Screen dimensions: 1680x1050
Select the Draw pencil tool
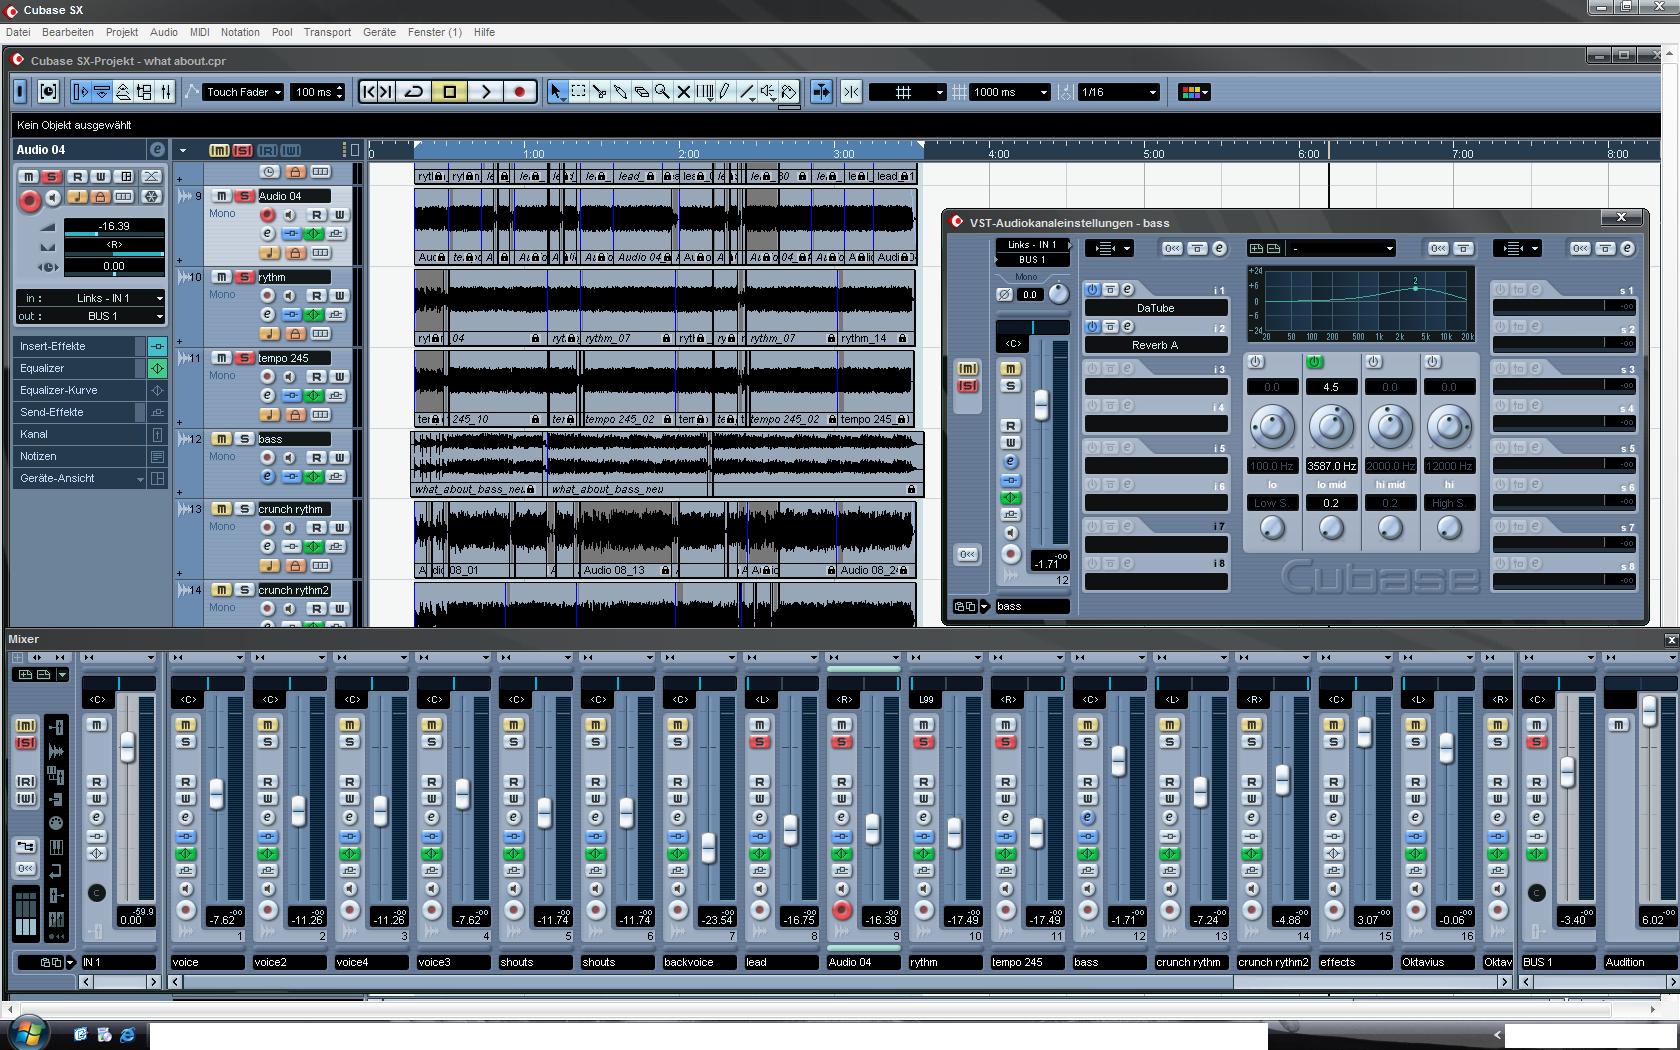pyautogui.click(x=726, y=92)
